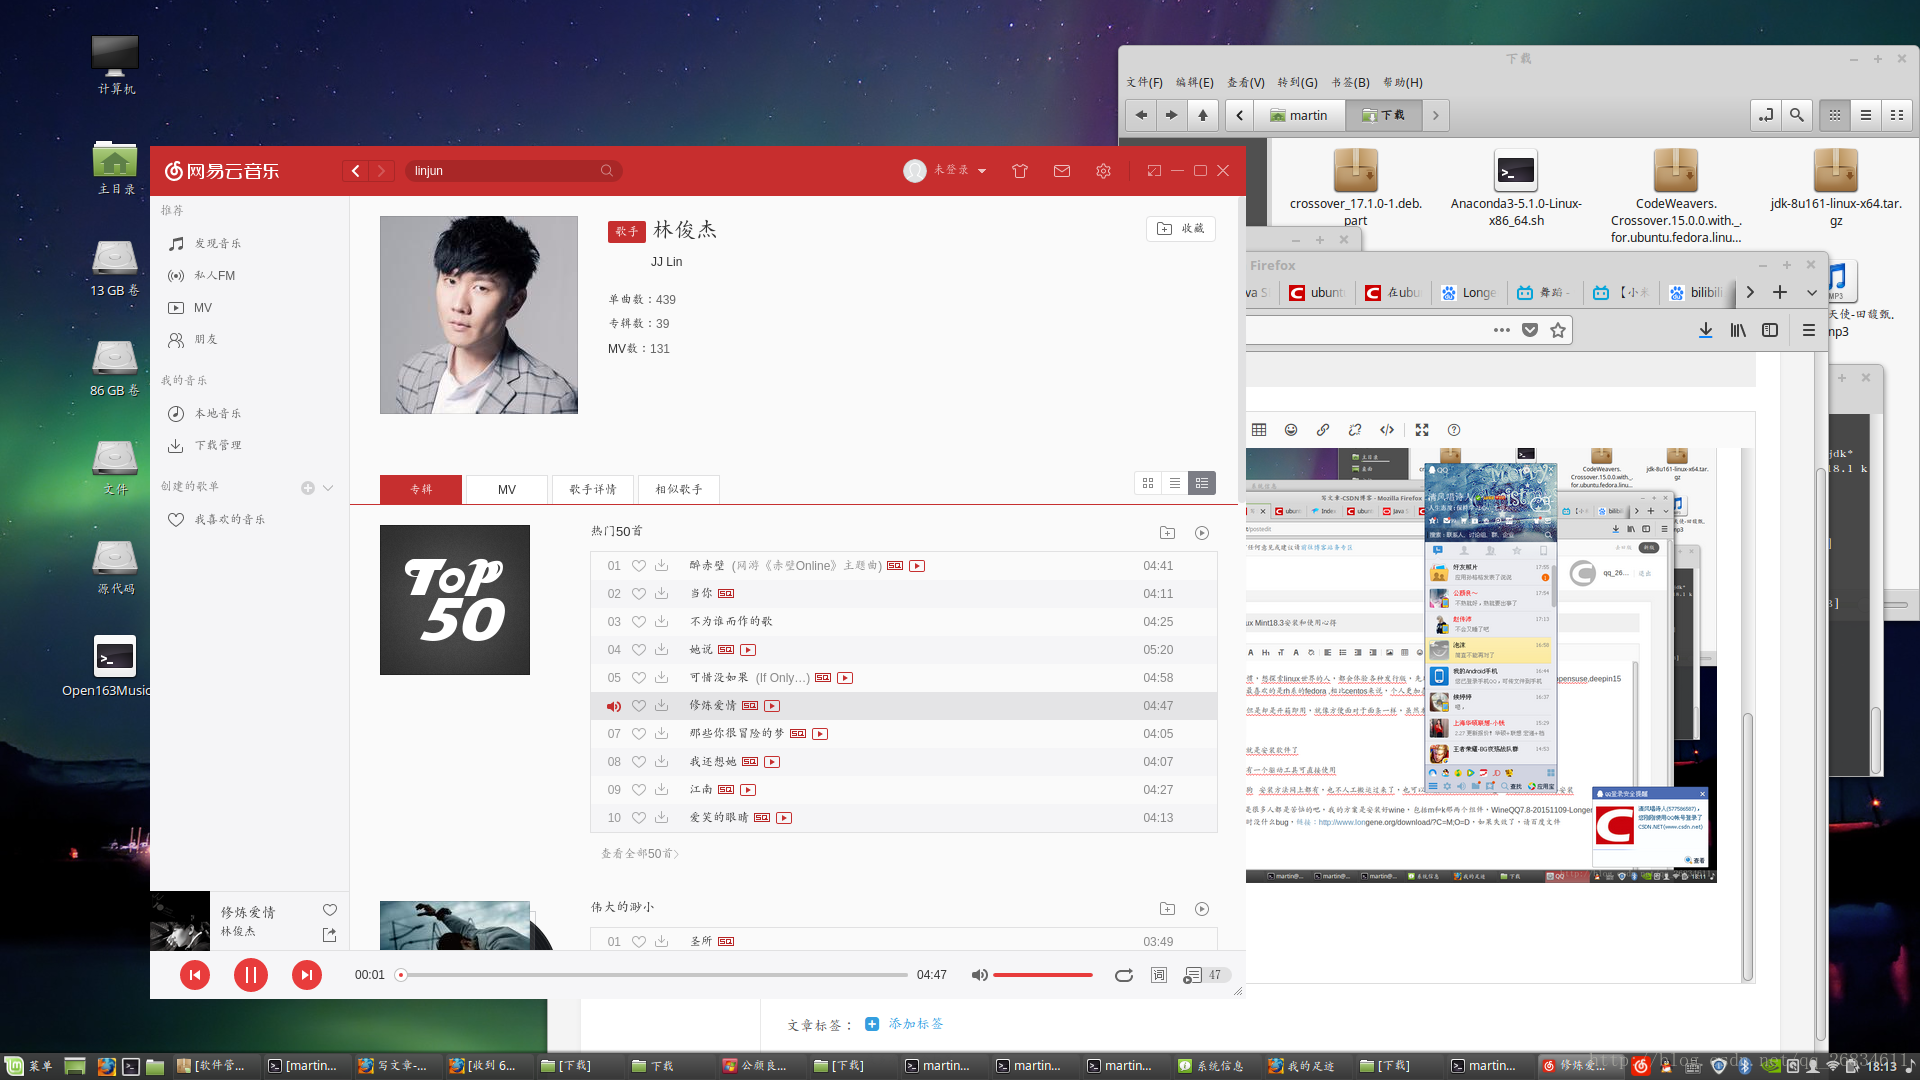This screenshot has width=1920, height=1080.
Task: Switch to grid album view
Action: 1148,483
